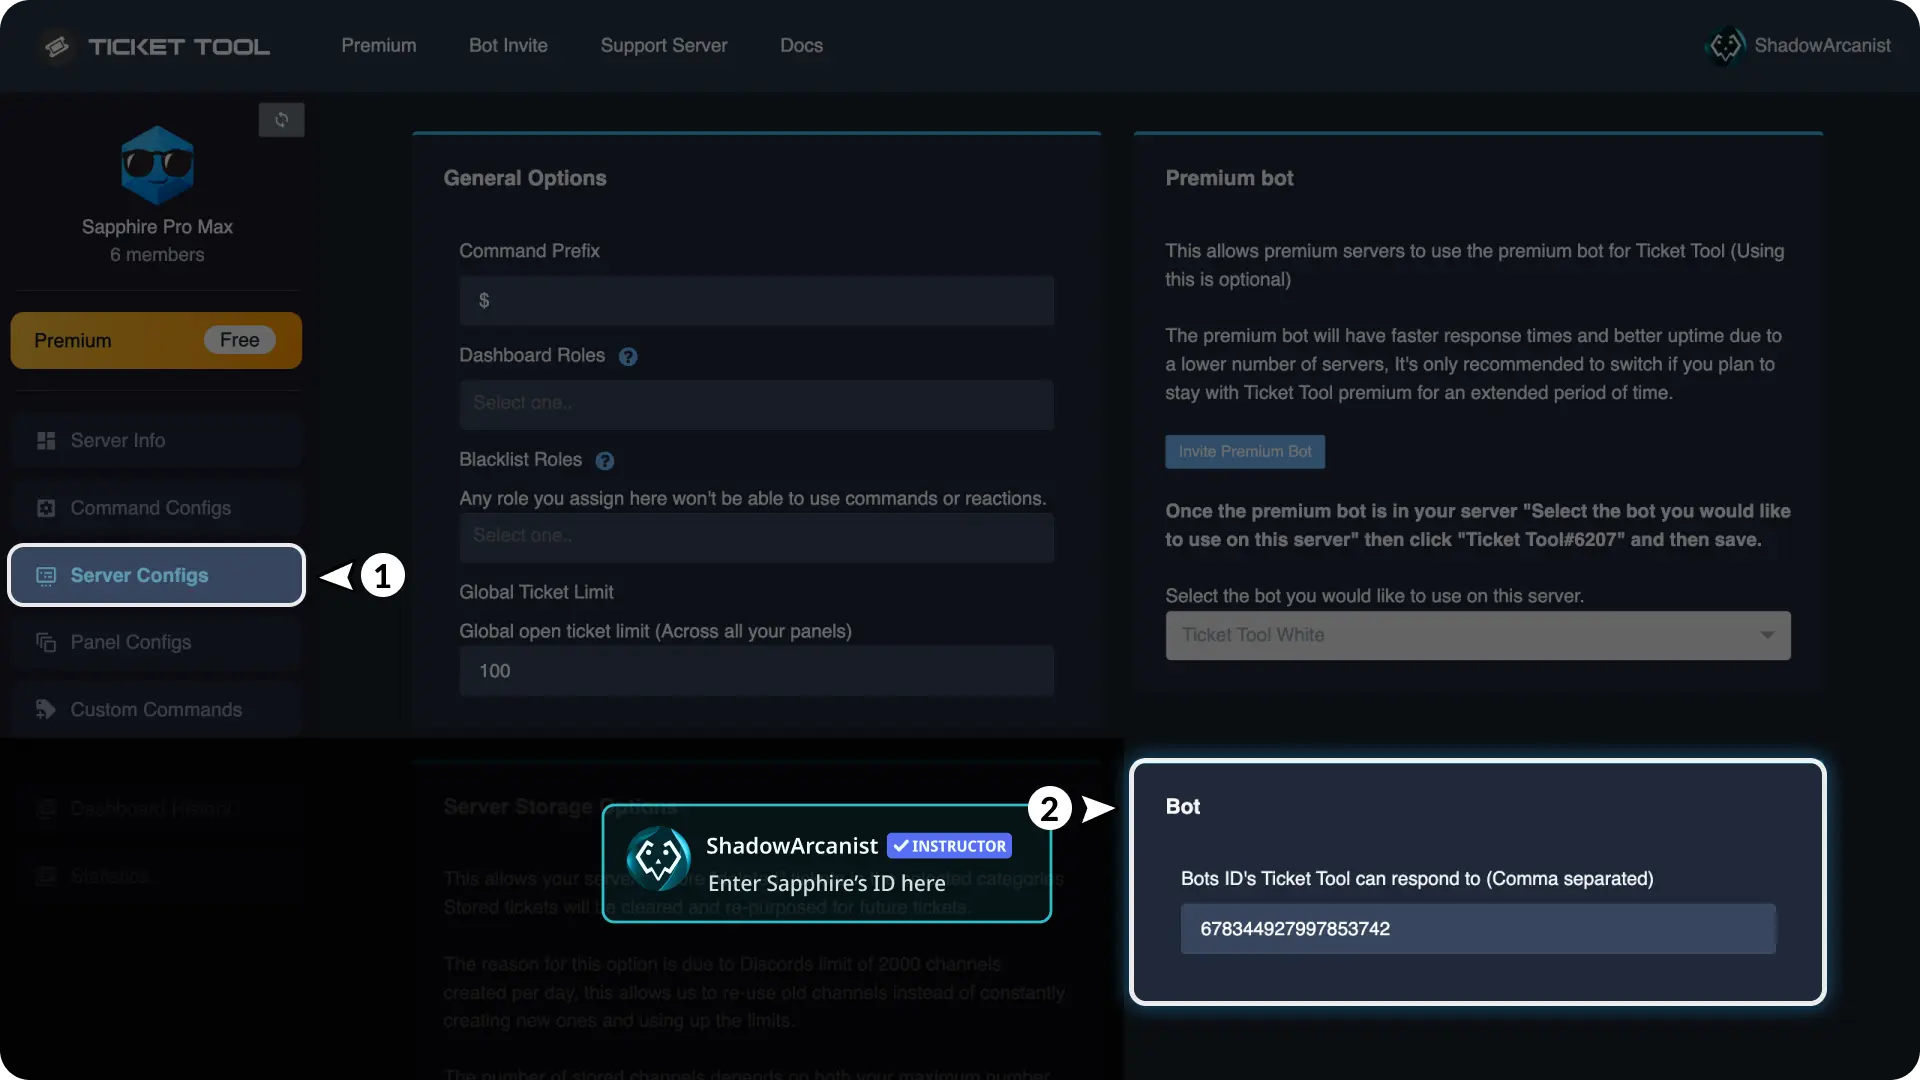Click the Premium bot heading

[1229, 178]
